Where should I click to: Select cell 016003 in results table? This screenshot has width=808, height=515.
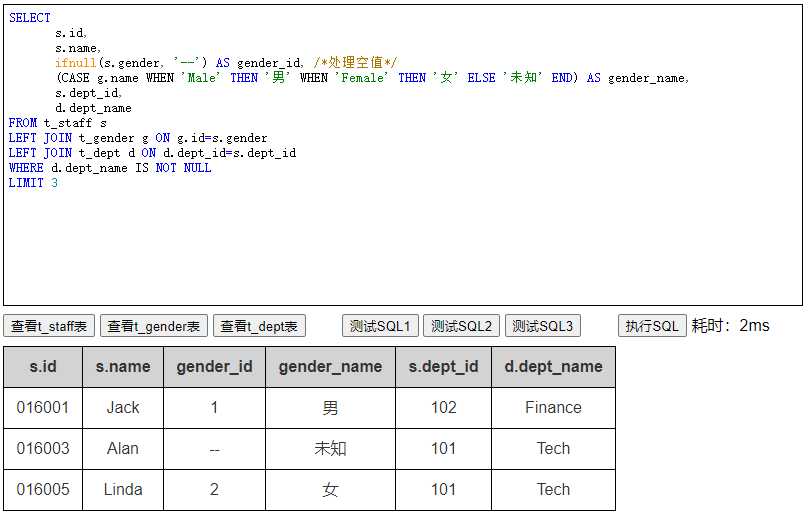click(43, 448)
